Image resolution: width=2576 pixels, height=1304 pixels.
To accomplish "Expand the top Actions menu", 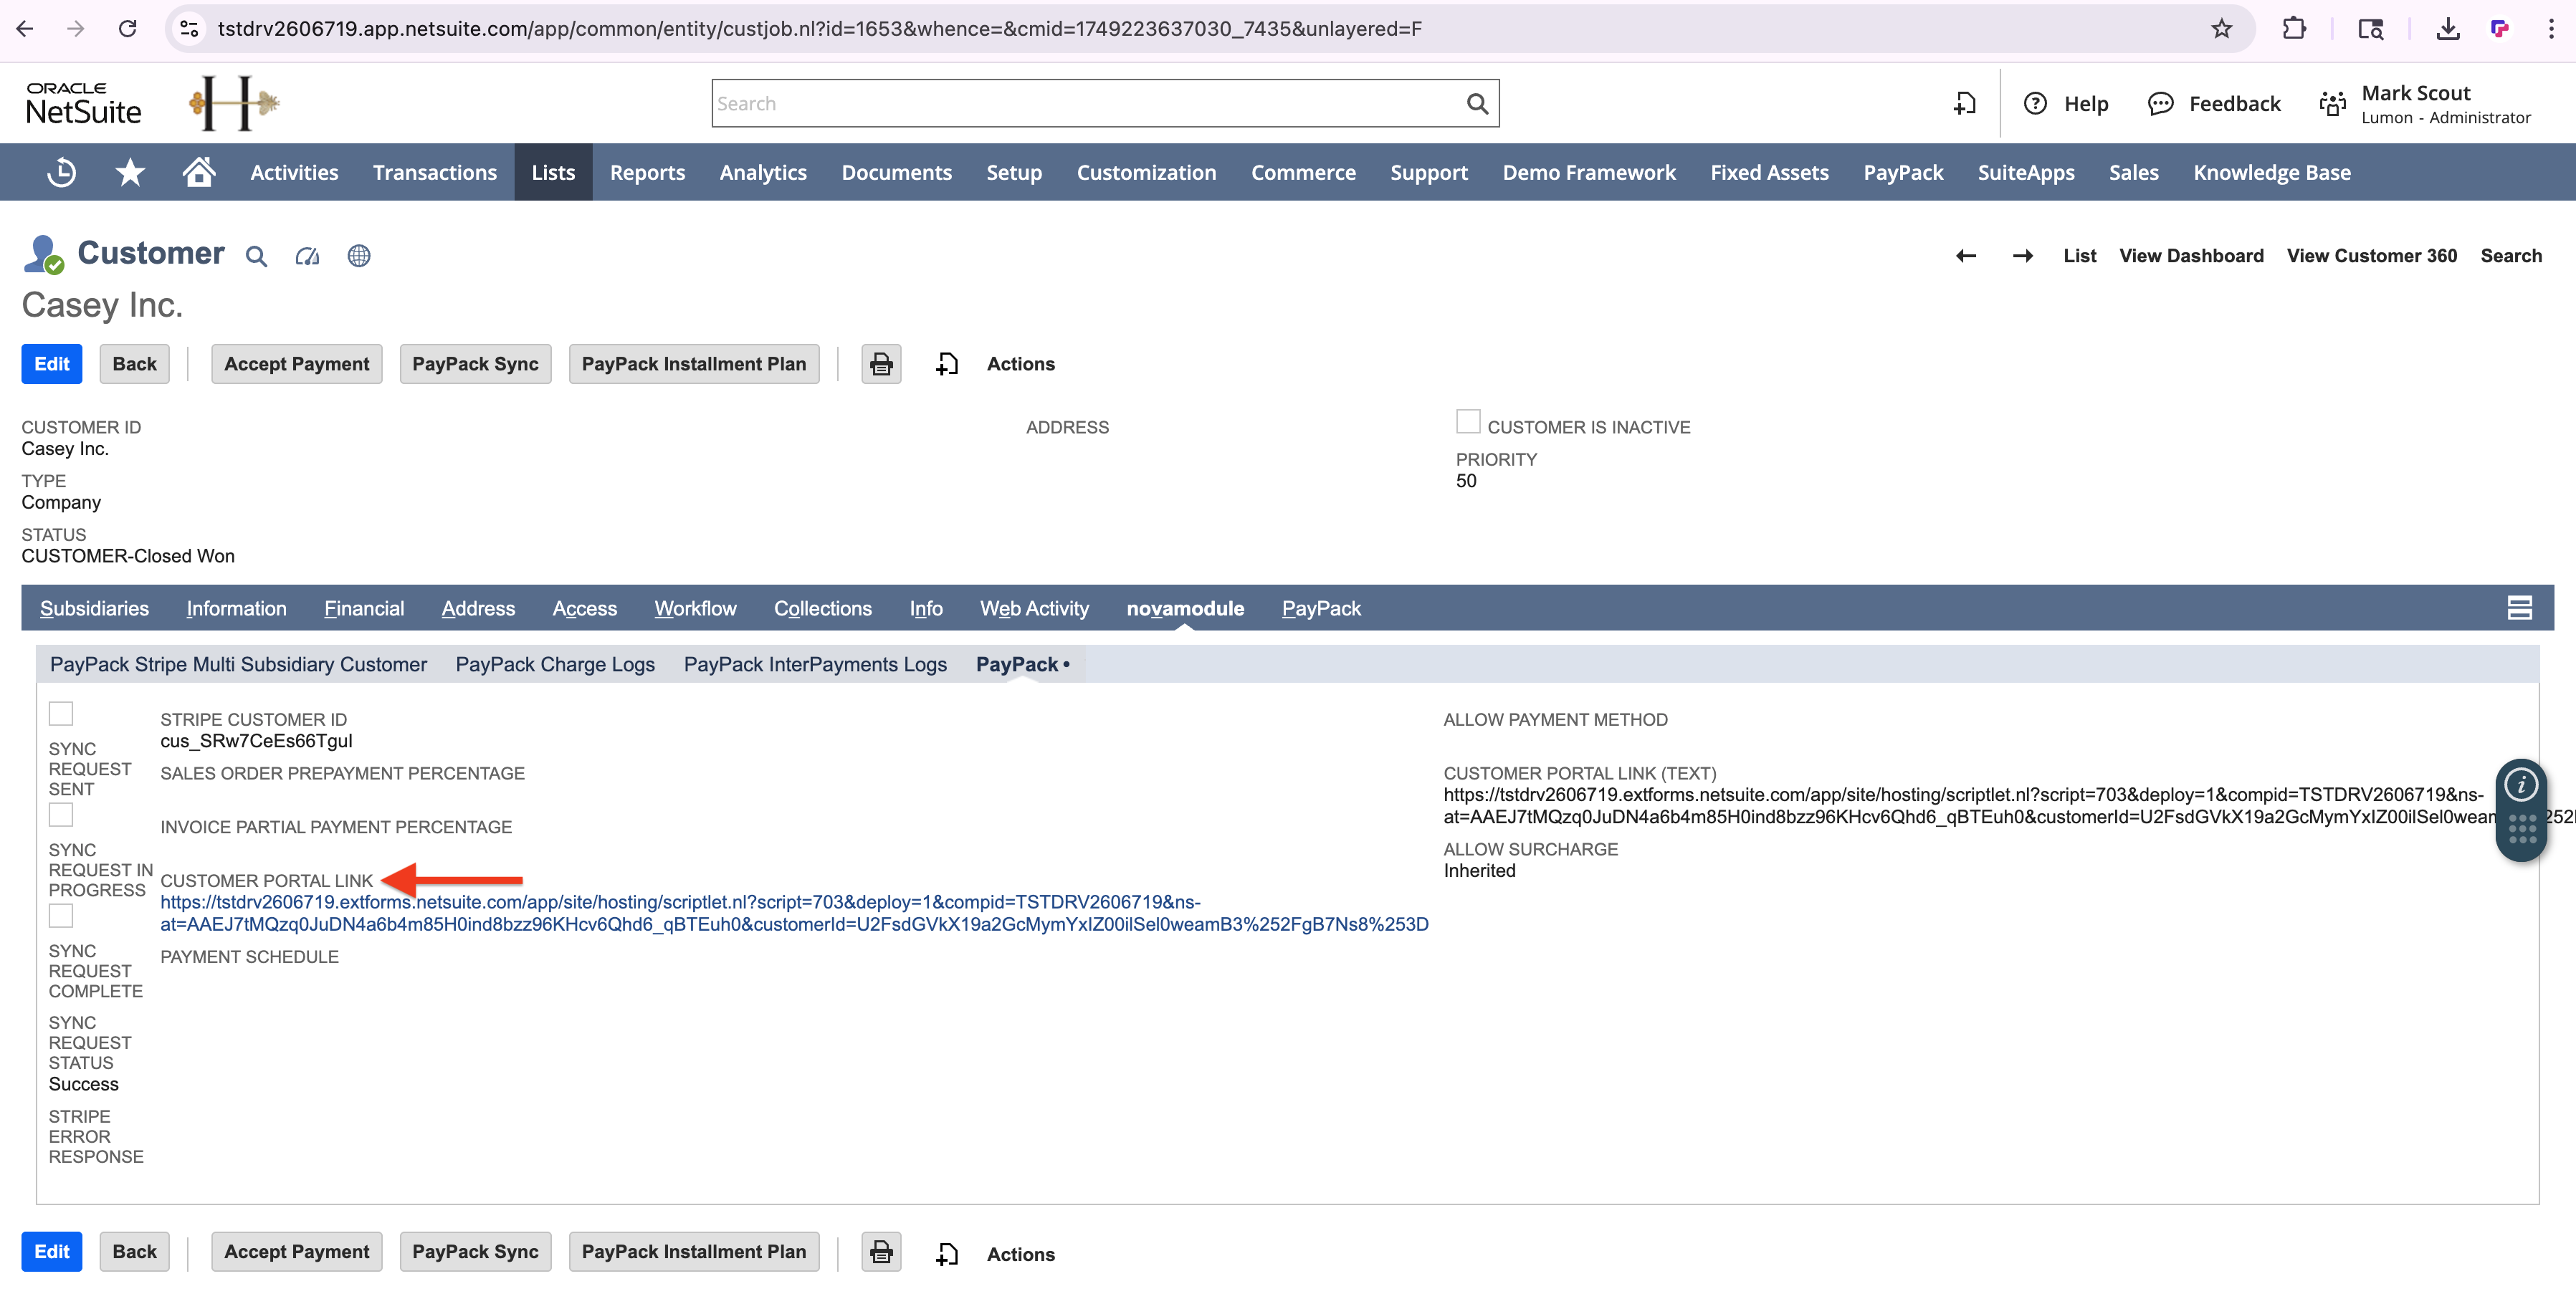I will 1020,364.
